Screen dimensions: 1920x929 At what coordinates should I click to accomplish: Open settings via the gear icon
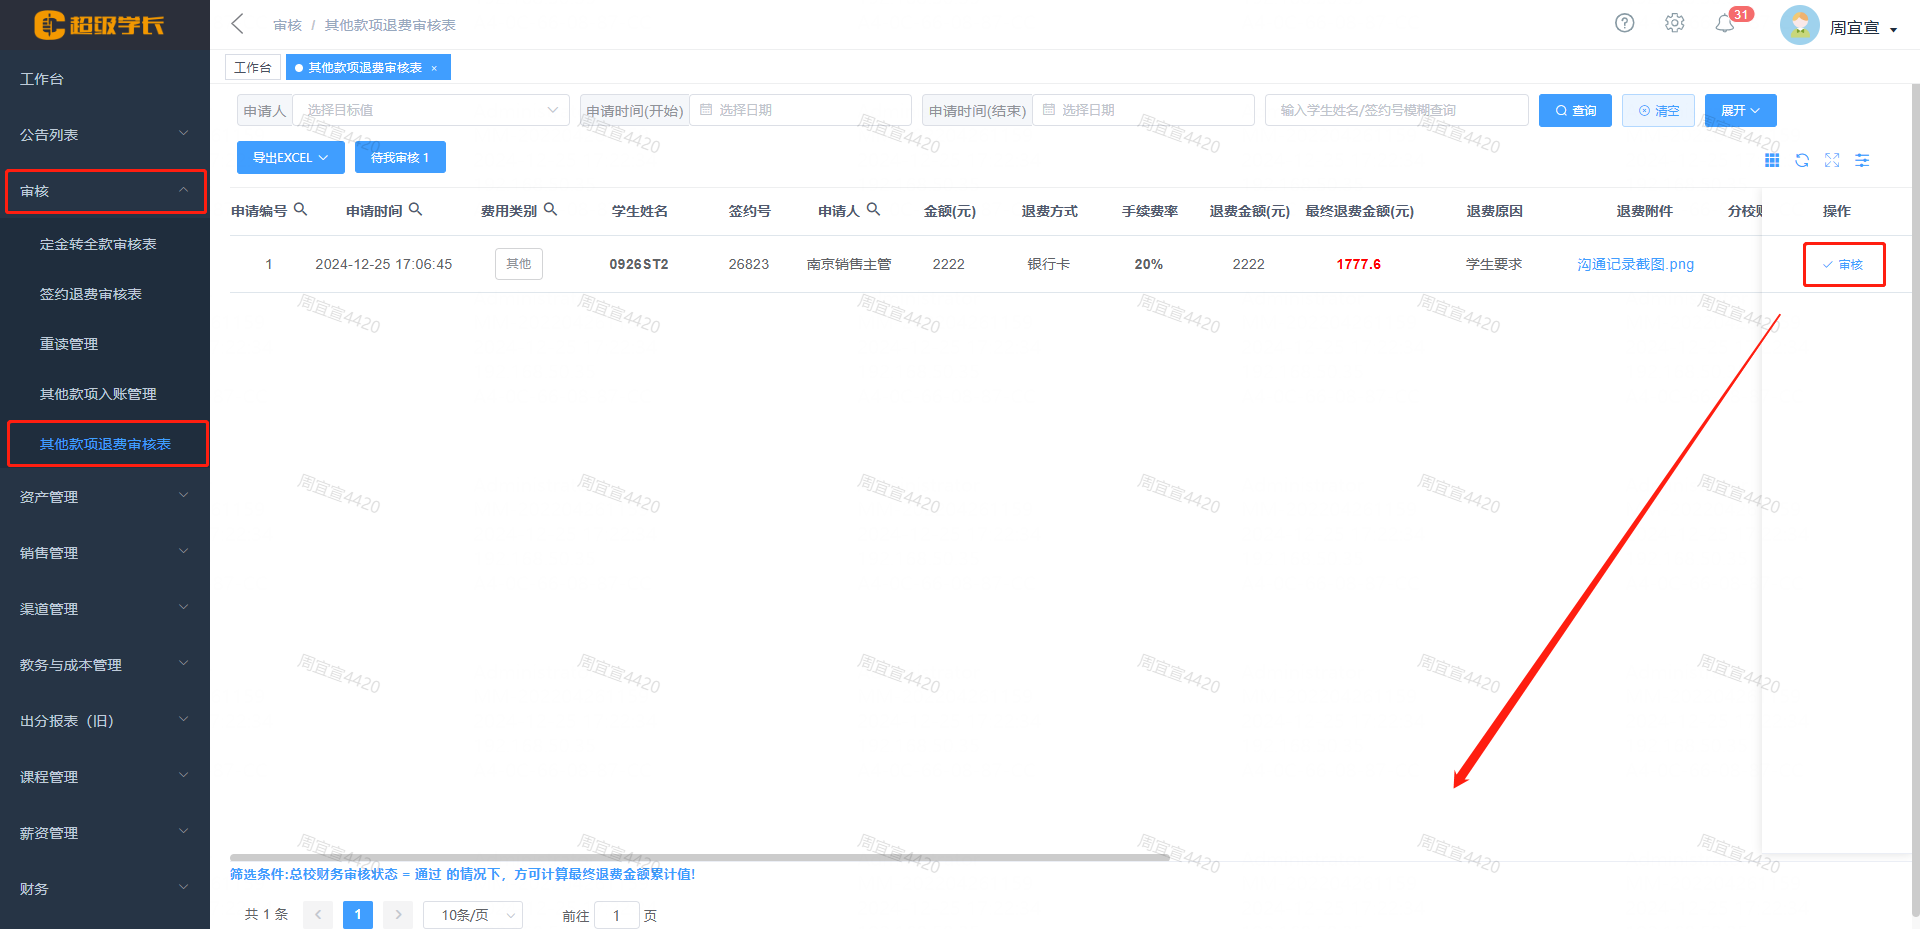click(1674, 23)
